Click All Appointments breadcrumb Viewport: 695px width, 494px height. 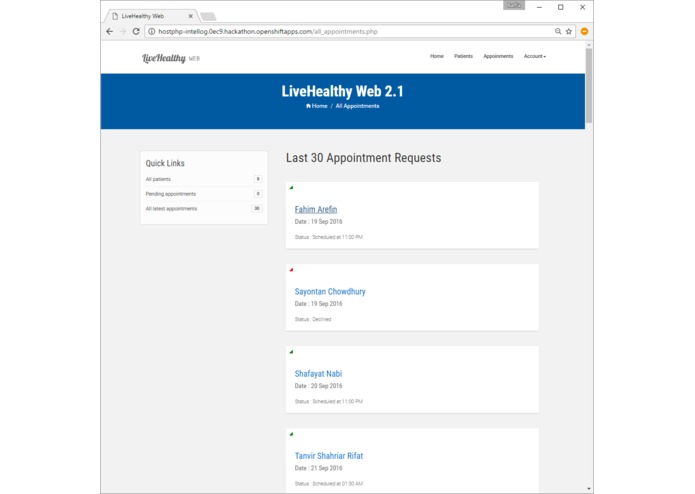point(357,106)
